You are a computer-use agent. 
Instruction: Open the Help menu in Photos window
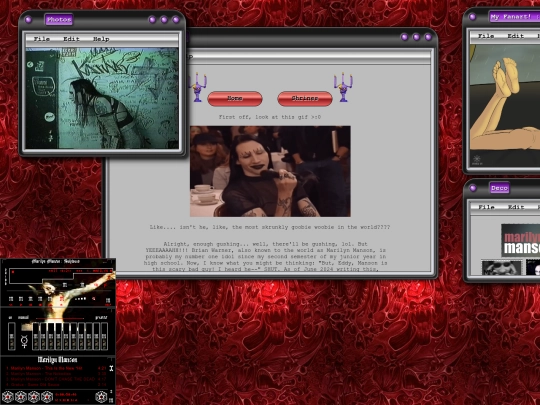(101, 39)
